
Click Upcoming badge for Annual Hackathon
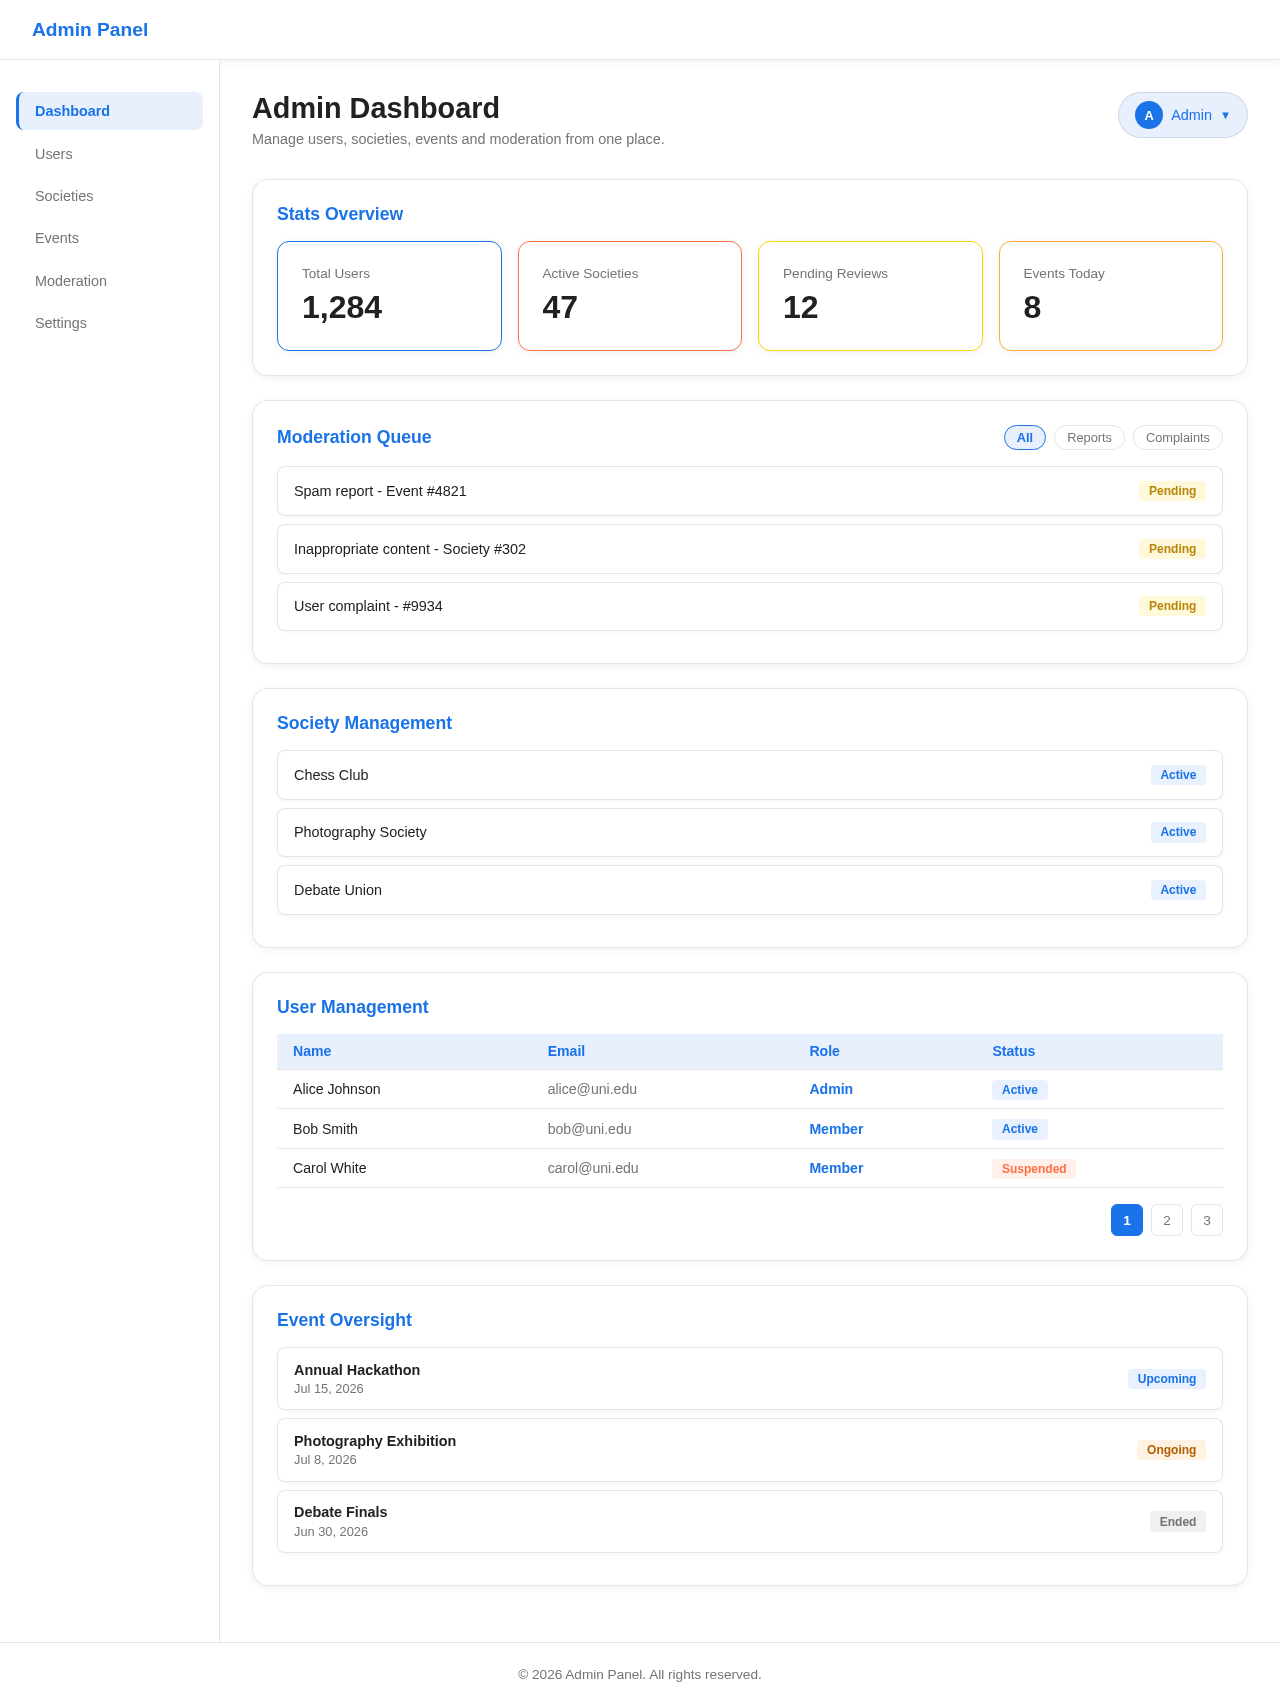[x=1167, y=1379]
